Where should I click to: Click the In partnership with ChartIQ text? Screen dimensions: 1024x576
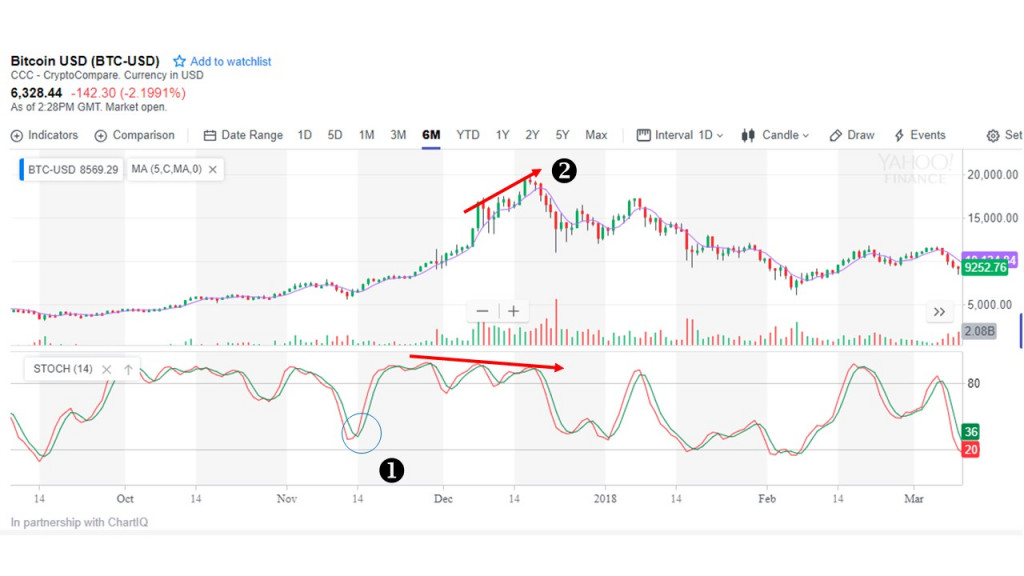tap(79, 522)
